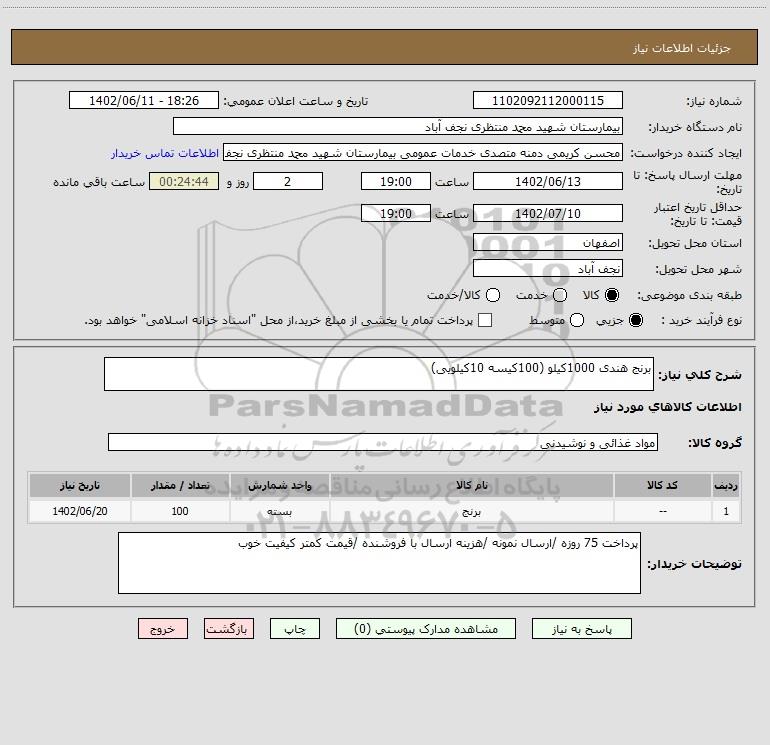Click the پاسخ به نیاز button
The width and height of the screenshot is (770, 745).
pyautogui.click(x=581, y=629)
